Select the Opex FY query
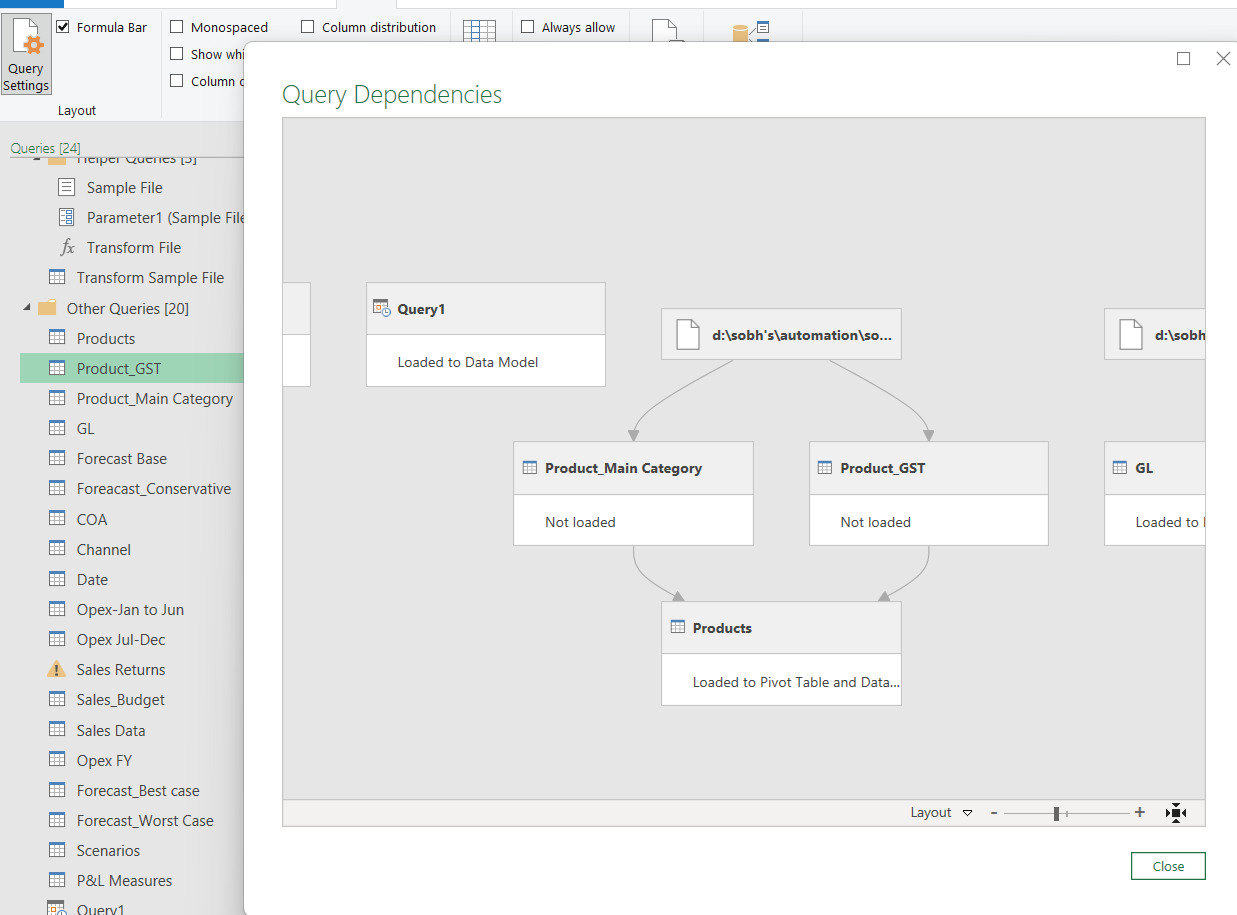Viewport: 1237px width, 915px height. click(x=104, y=760)
